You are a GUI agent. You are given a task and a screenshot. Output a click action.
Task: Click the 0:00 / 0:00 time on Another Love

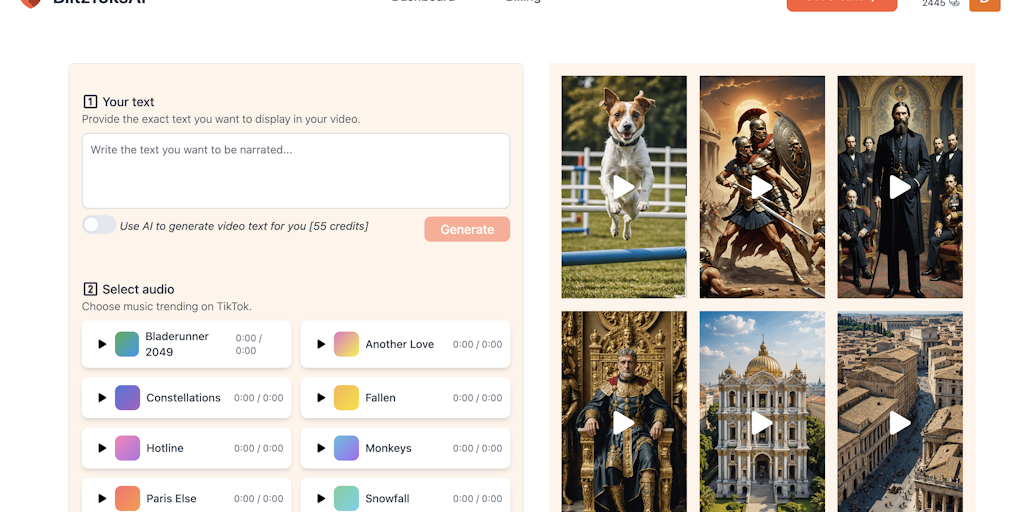477,344
